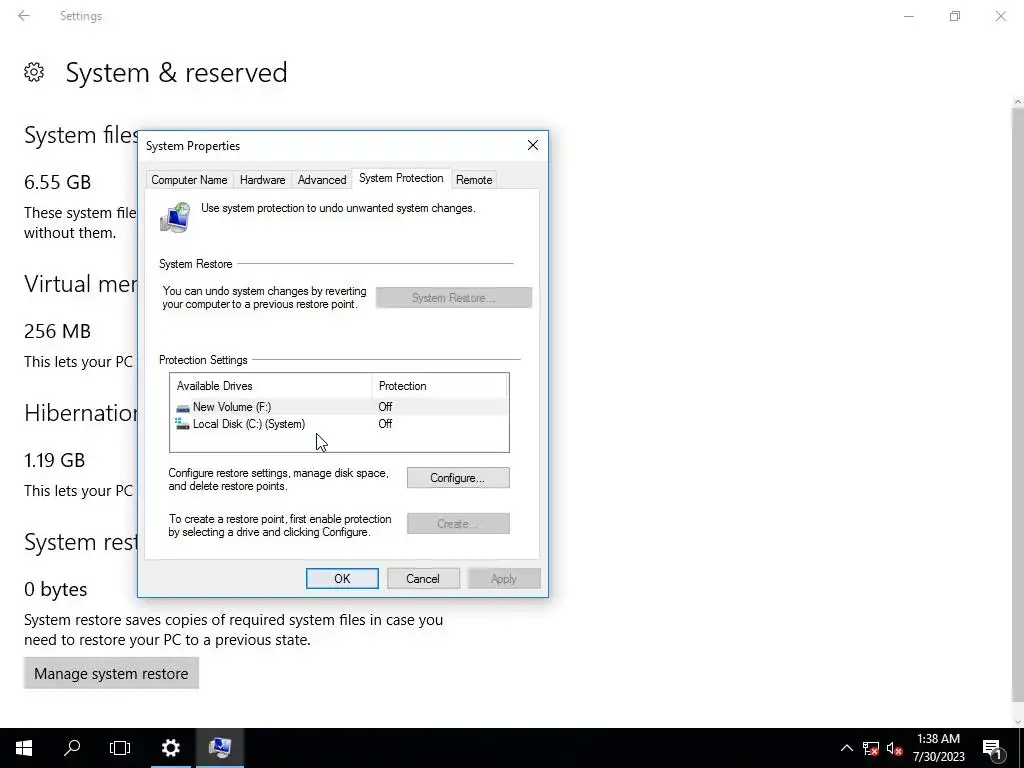Open the notification Action Center
Viewport: 1024px width, 768px height.
coord(993,748)
